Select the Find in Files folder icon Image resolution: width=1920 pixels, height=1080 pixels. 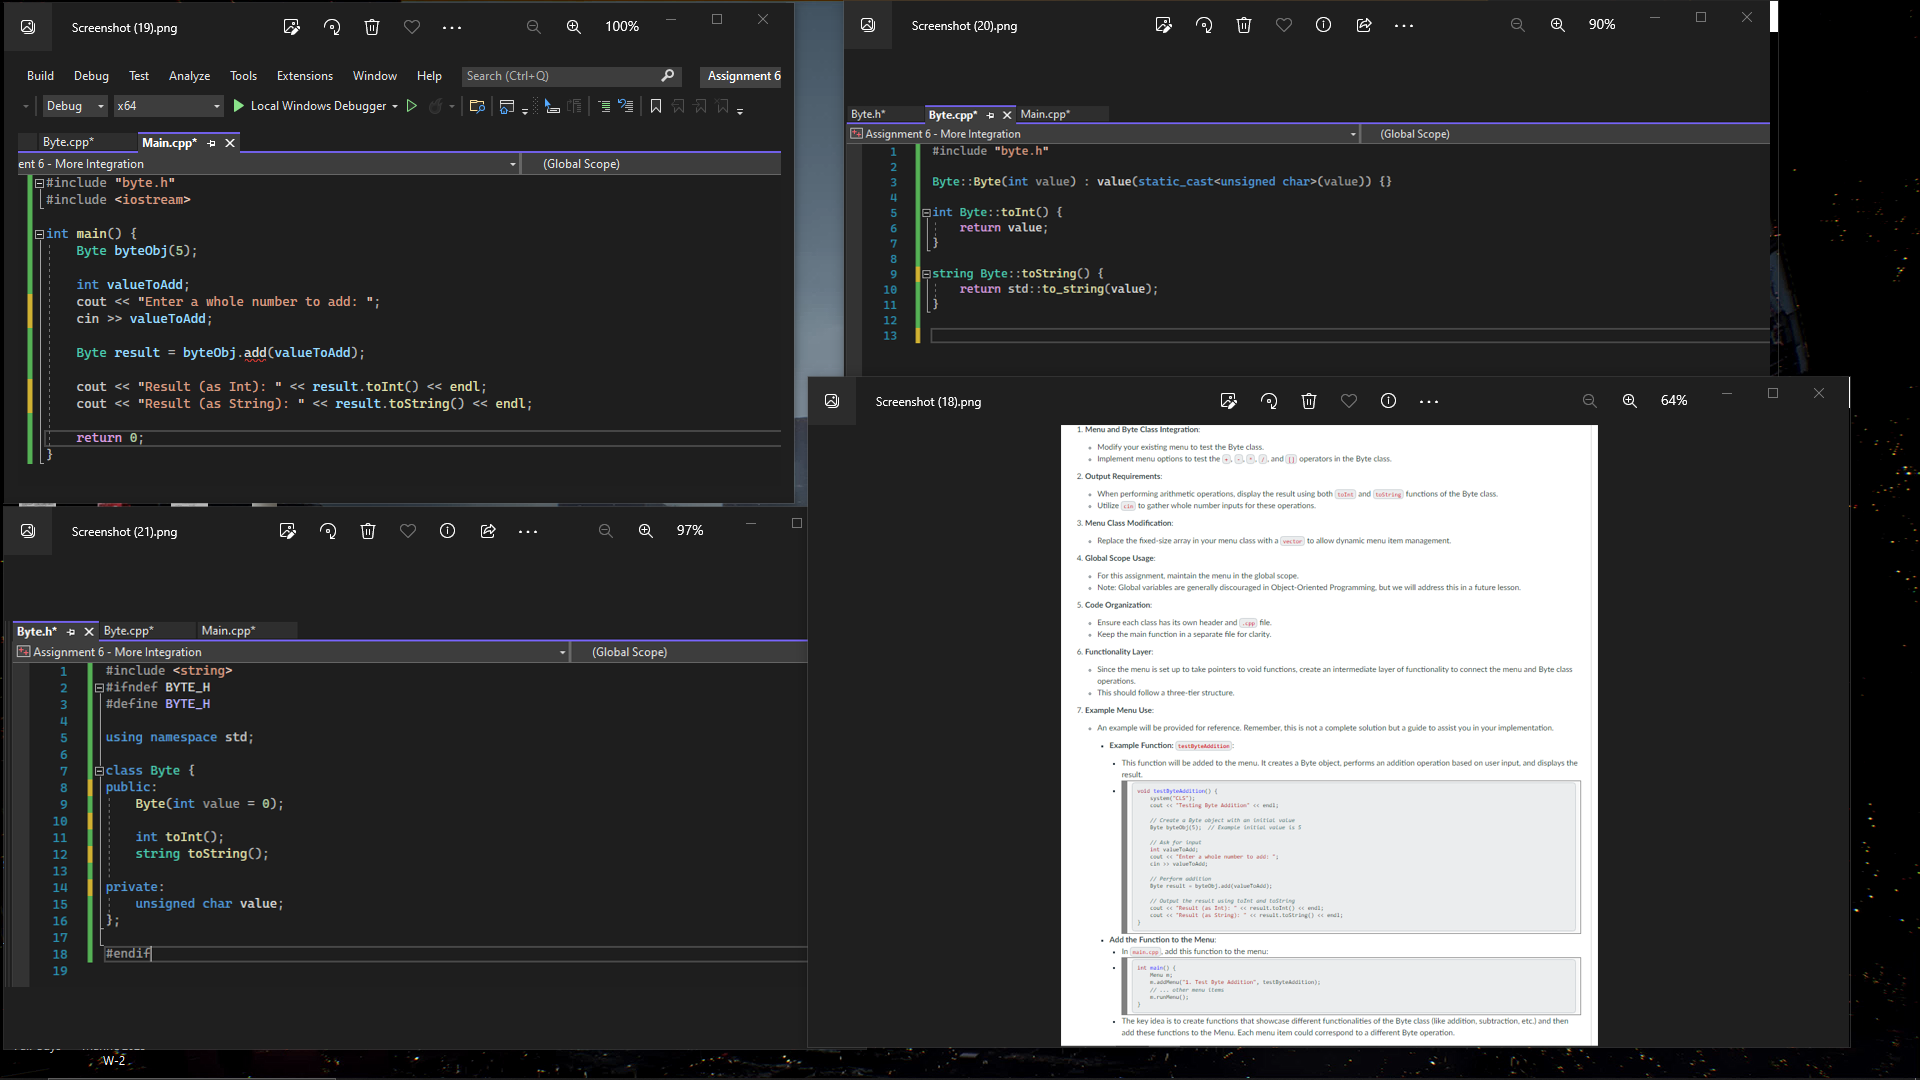[x=477, y=106]
